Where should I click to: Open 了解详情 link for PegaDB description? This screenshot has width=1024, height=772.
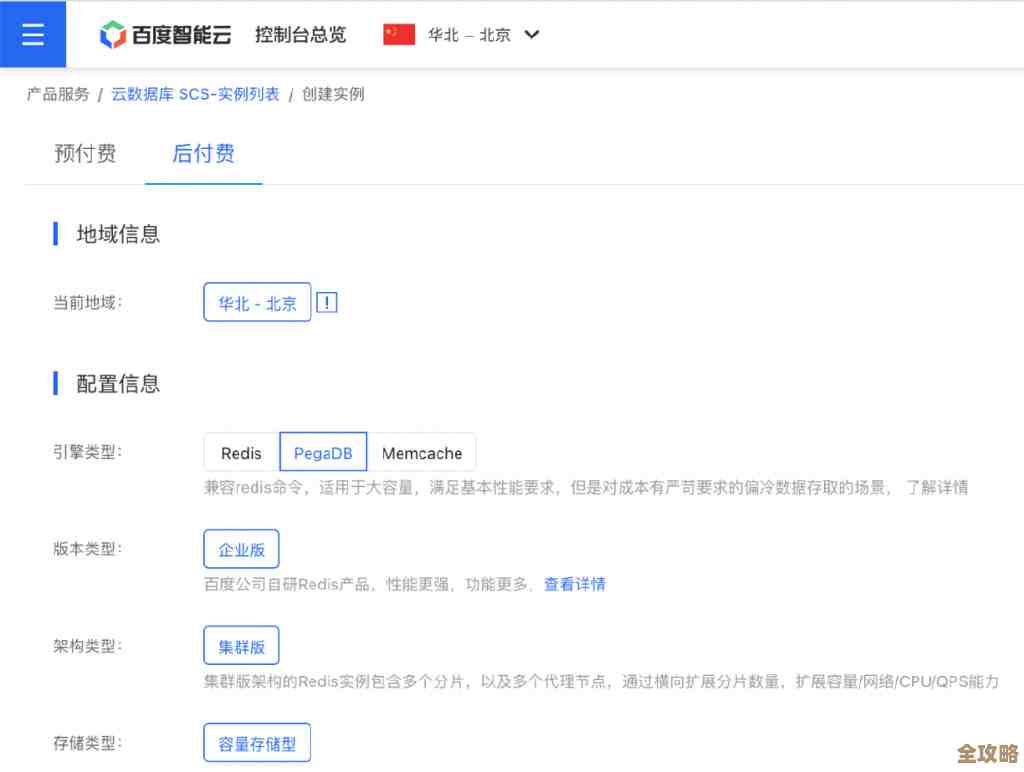click(x=939, y=487)
